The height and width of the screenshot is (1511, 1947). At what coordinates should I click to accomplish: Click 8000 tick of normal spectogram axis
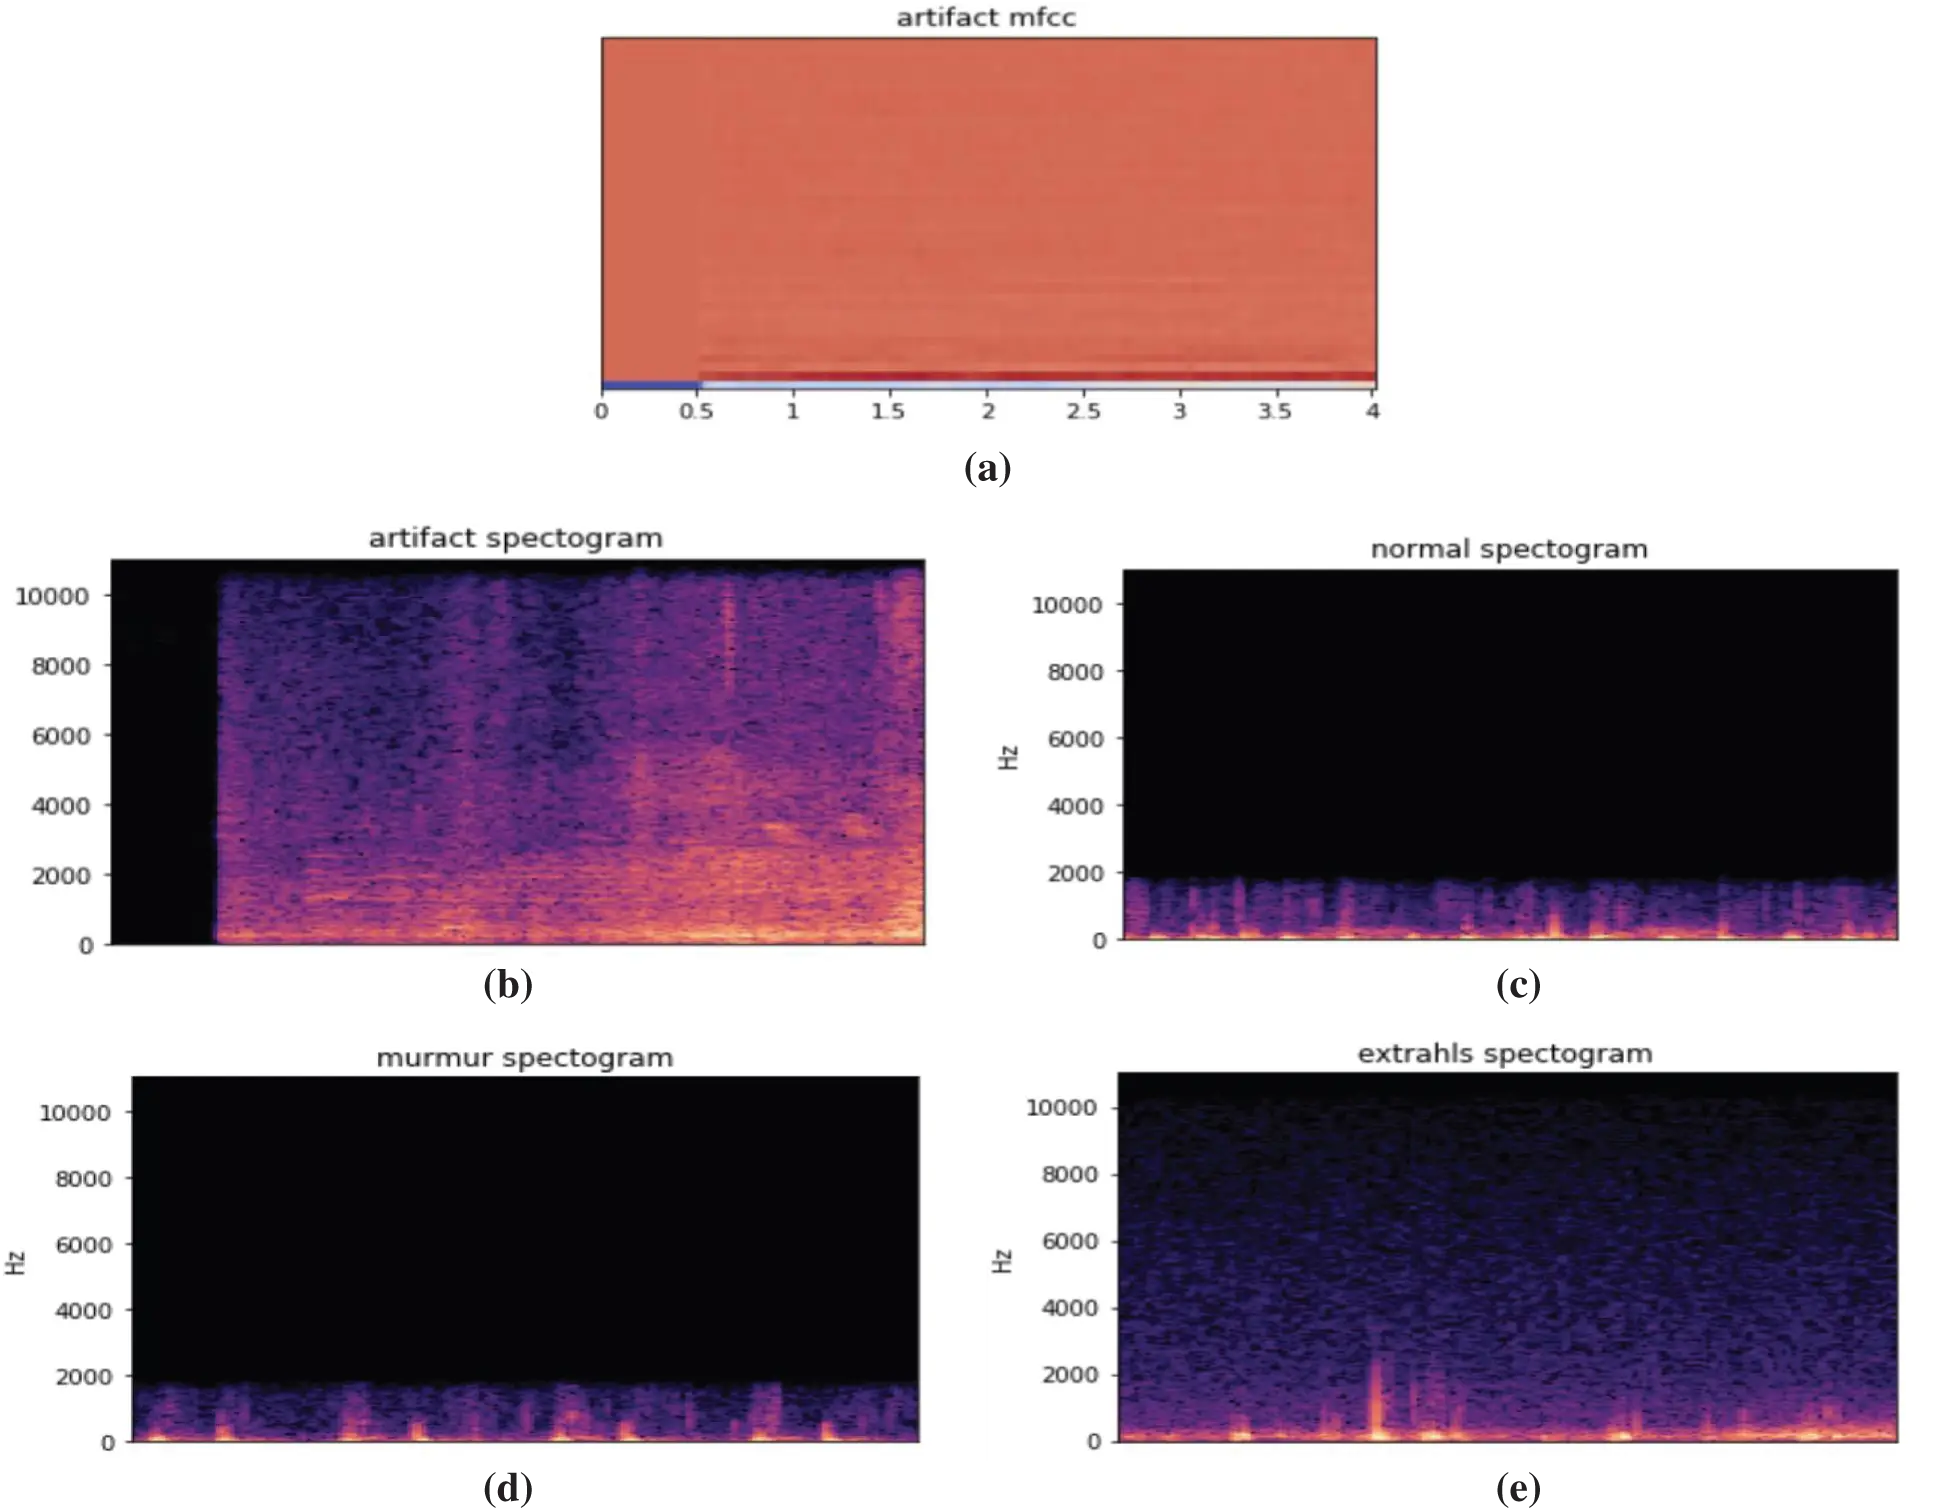[x=1075, y=672]
